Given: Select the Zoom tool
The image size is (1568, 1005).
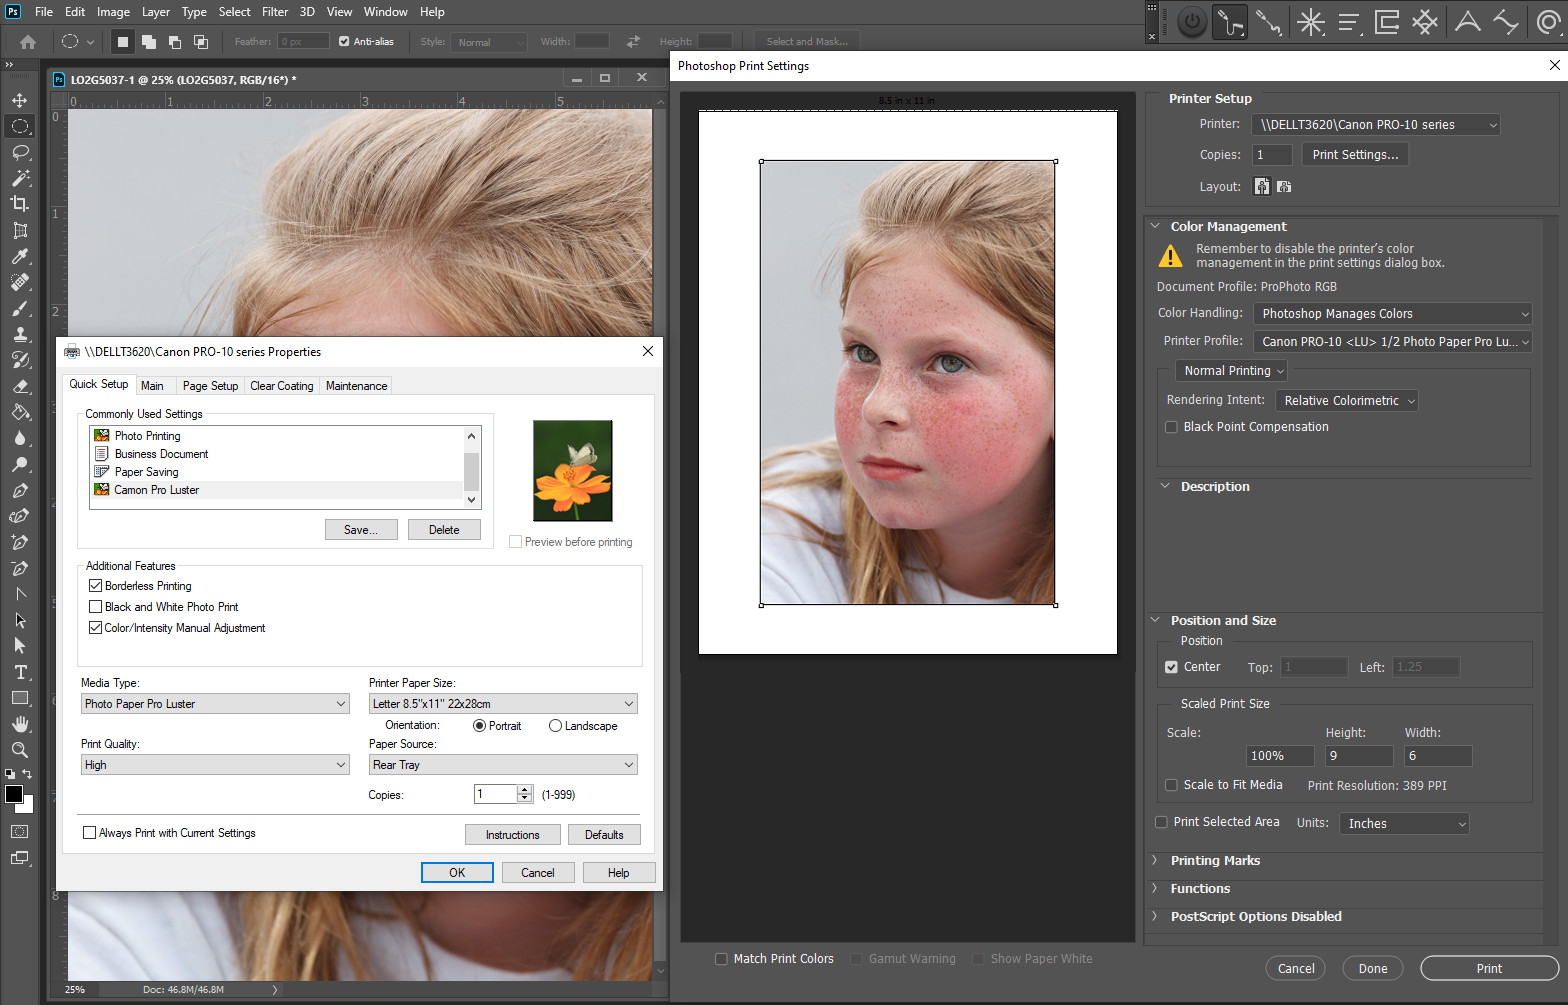Looking at the screenshot, I should (19, 750).
